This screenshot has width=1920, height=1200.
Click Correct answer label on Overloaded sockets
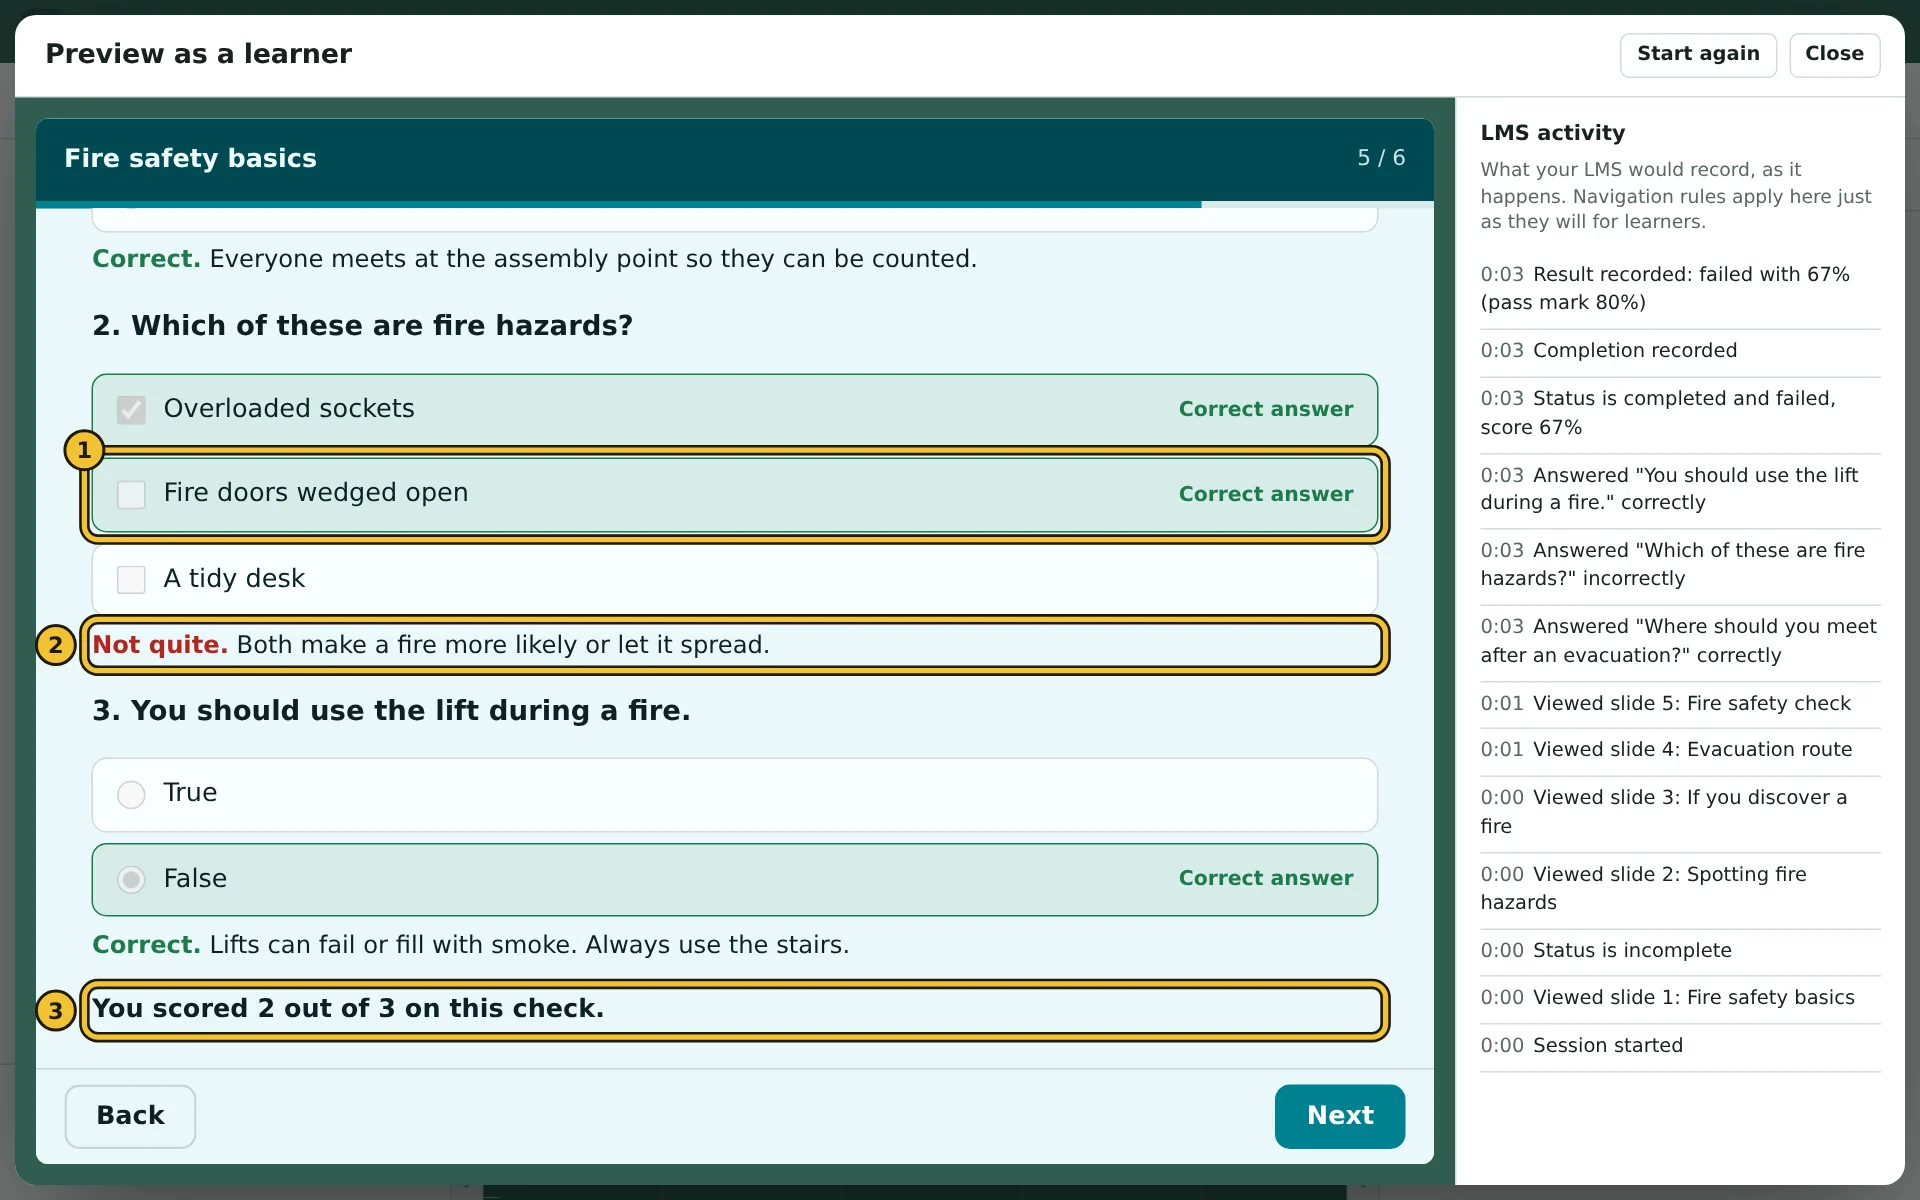1265,409
